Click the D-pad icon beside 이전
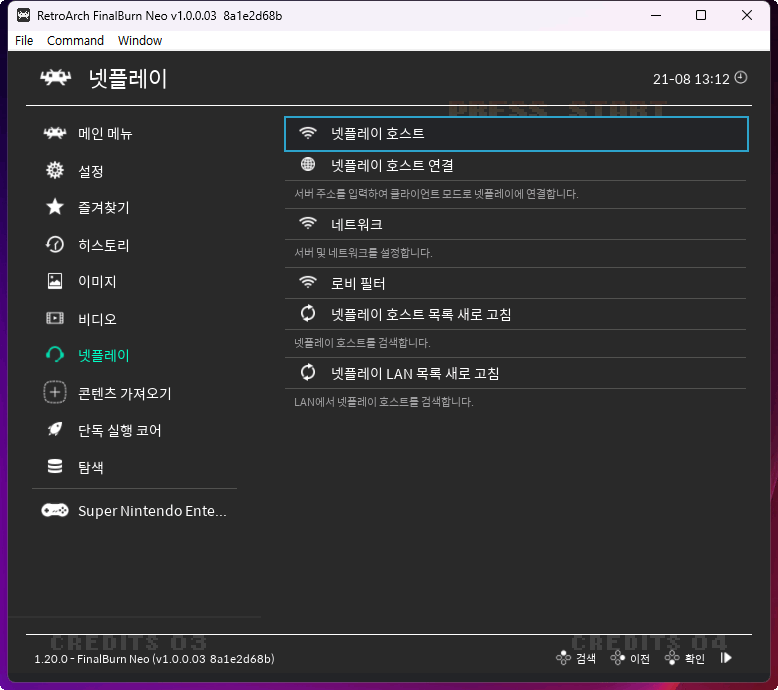This screenshot has width=778, height=690. tap(617, 658)
